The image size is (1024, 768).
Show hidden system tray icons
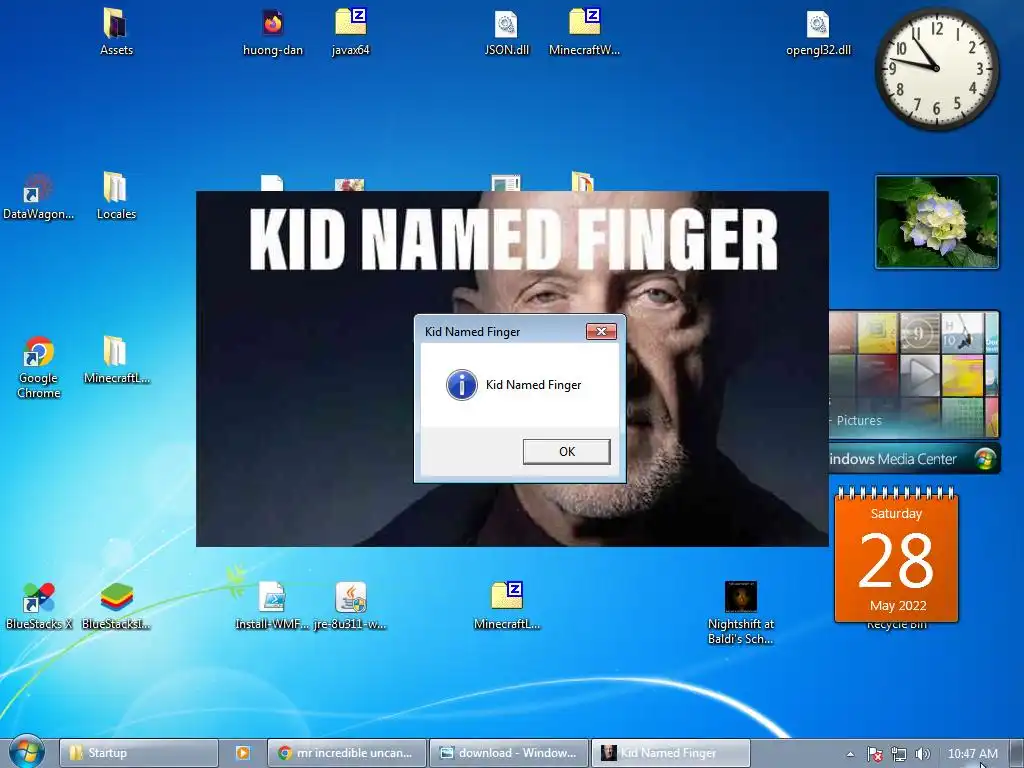coord(850,754)
